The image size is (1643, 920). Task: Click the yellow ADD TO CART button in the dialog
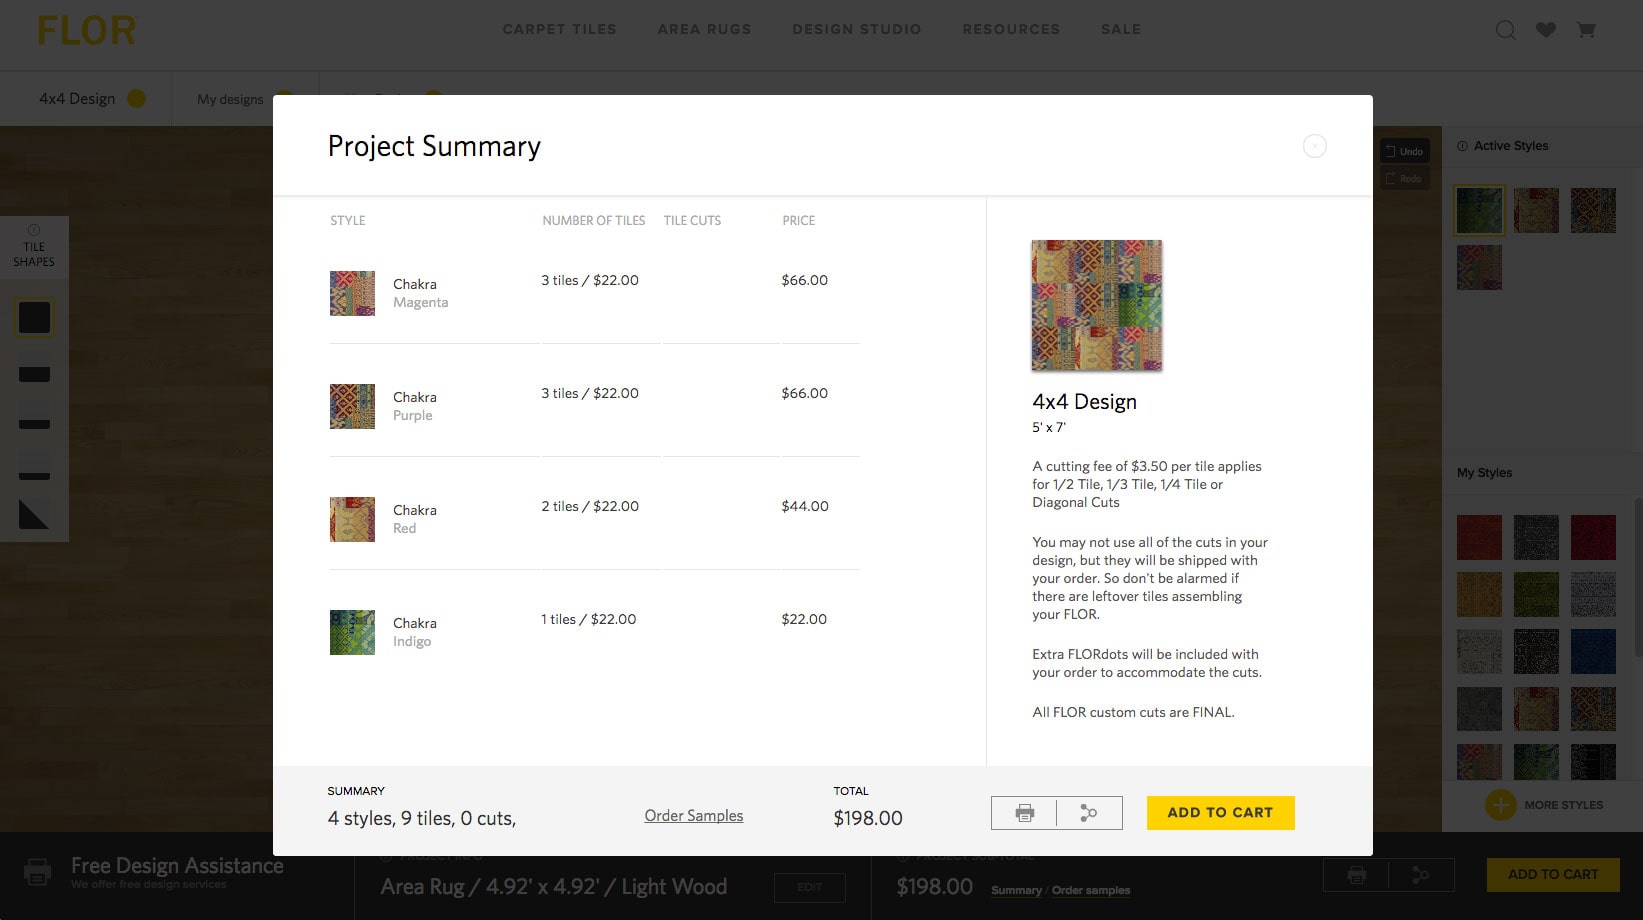coord(1220,813)
